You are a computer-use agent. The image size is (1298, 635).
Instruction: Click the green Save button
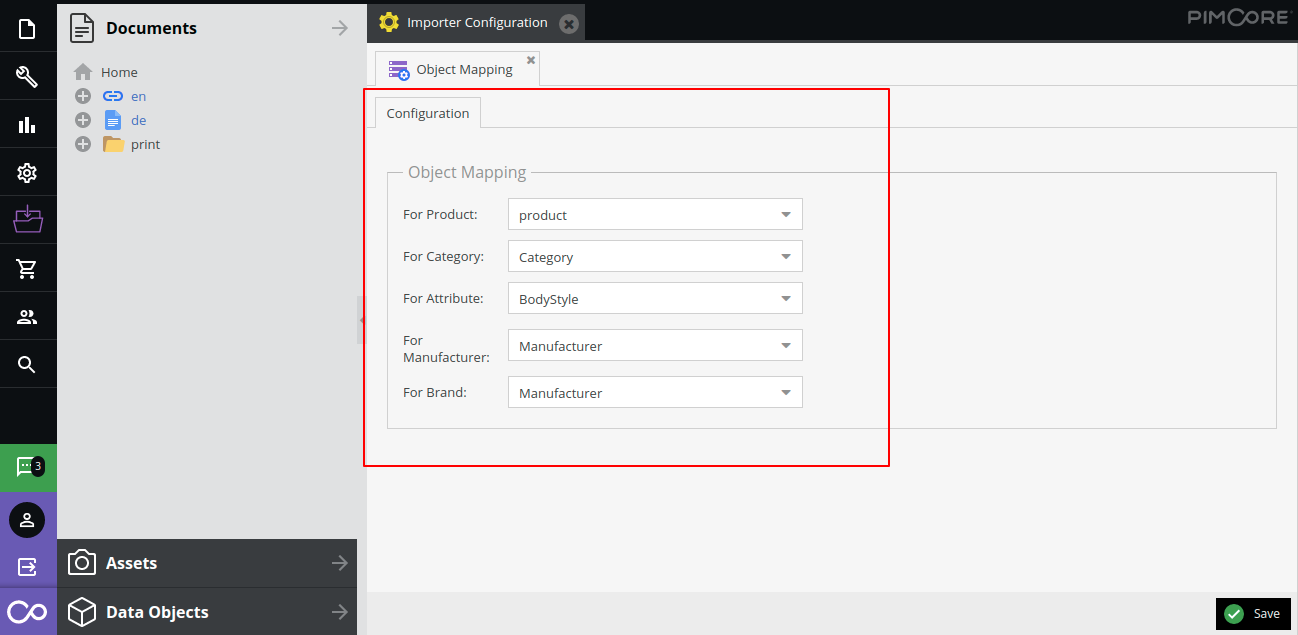point(1253,613)
